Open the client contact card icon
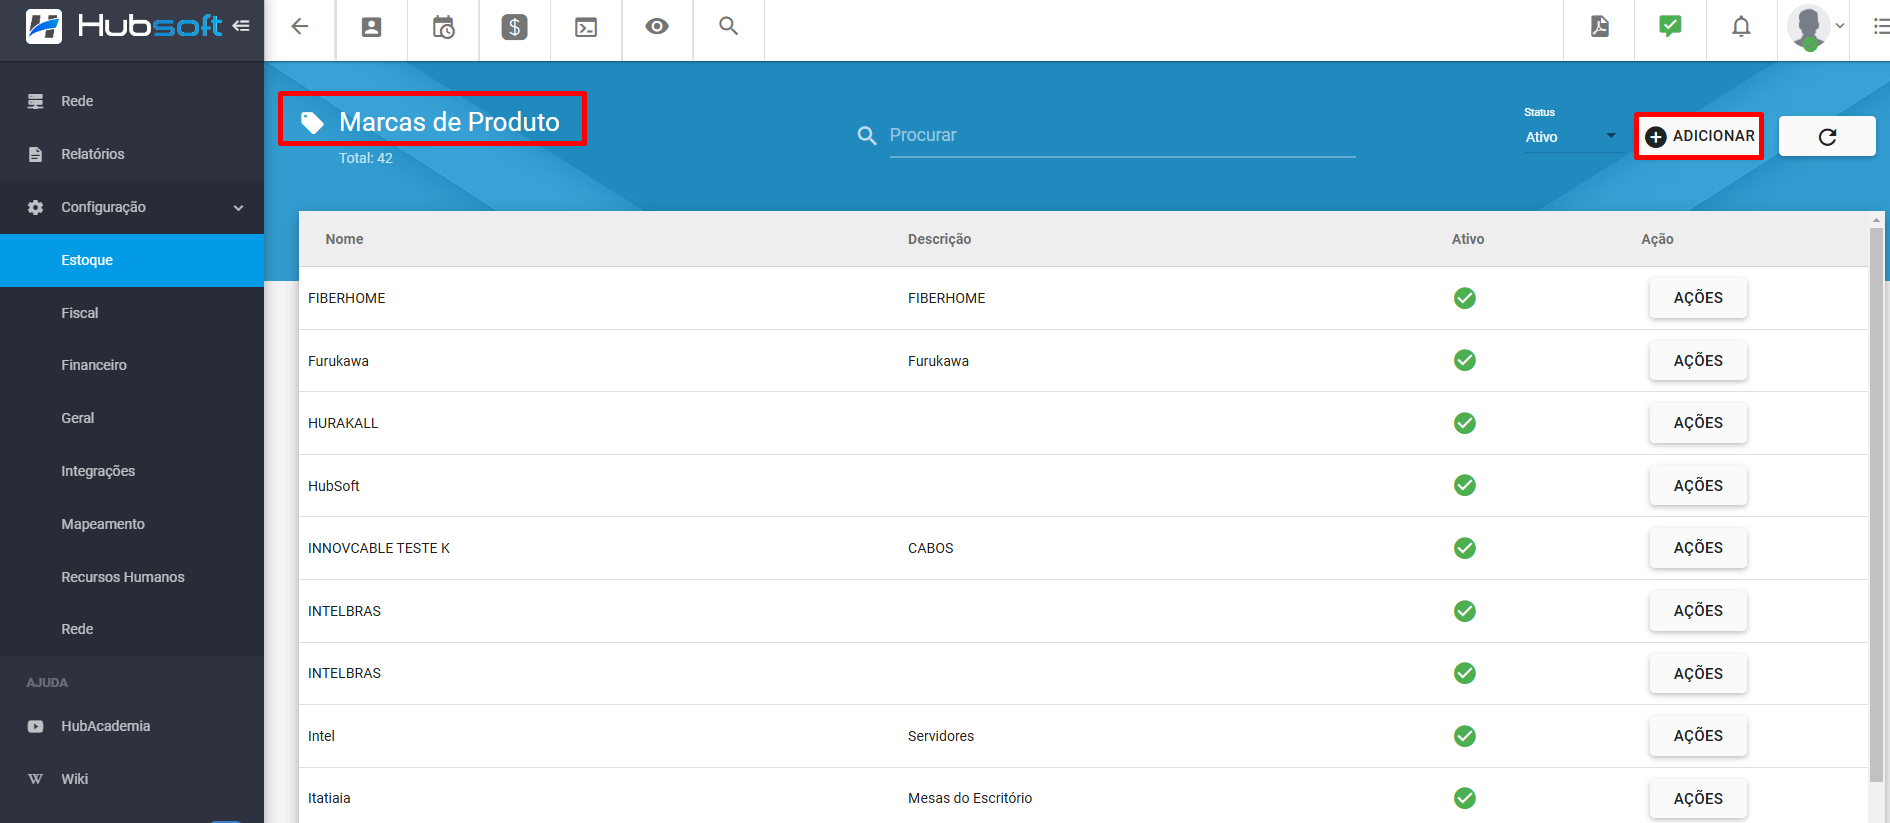 (x=371, y=27)
